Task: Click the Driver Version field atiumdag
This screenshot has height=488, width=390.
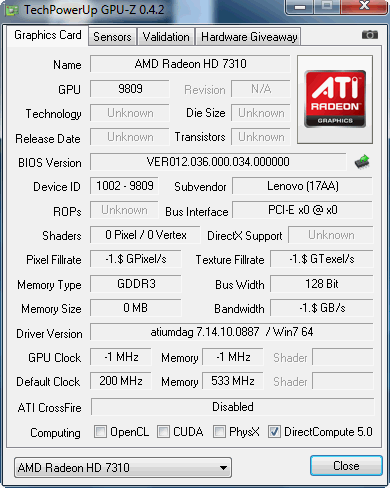Action: point(232,332)
